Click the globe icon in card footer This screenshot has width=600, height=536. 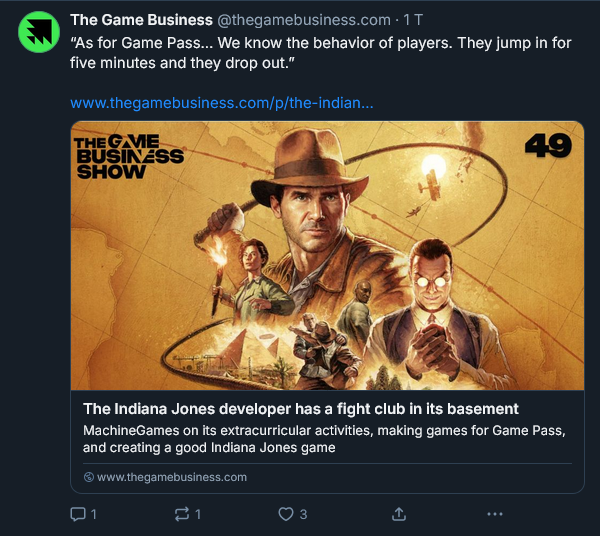[89, 478]
